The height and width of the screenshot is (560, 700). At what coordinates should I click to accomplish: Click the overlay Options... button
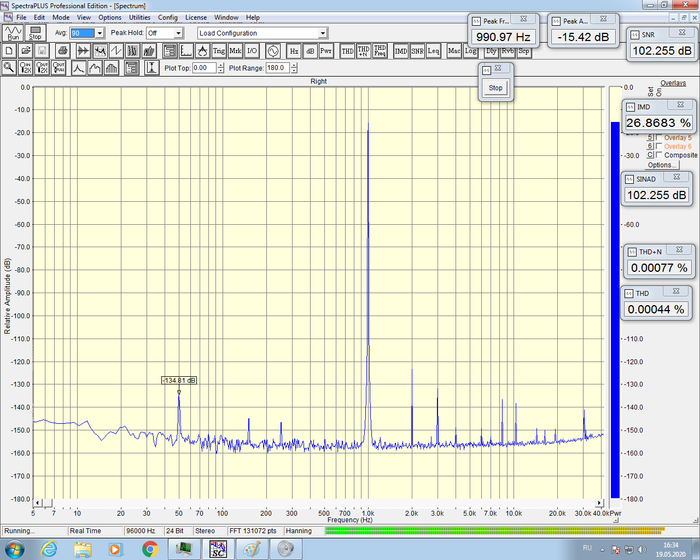pos(661,165)
